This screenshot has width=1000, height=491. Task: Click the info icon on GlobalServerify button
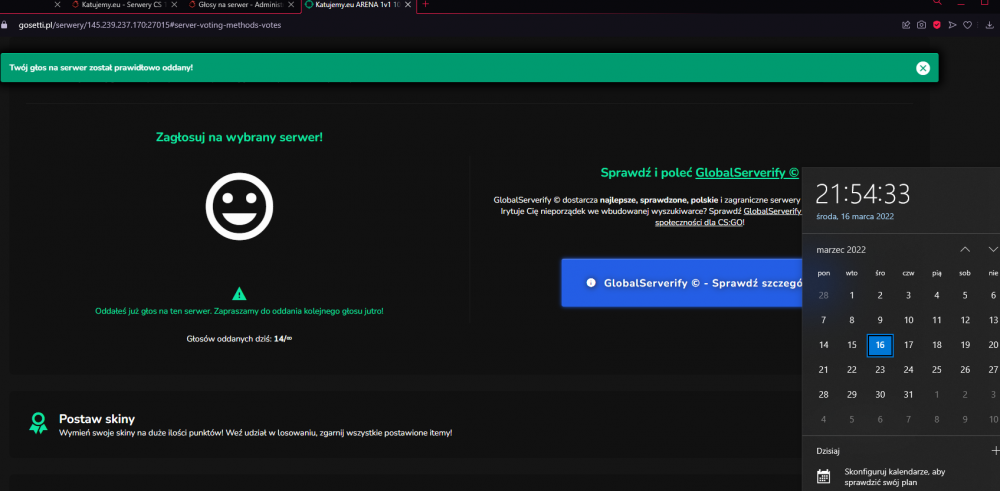tap(591, 282)
